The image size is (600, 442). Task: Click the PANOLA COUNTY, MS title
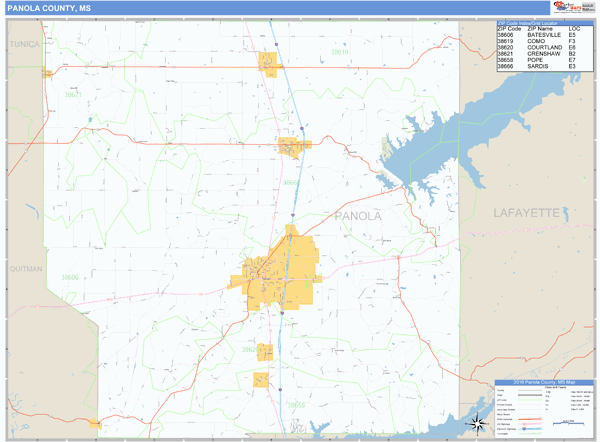coord(42,8)
